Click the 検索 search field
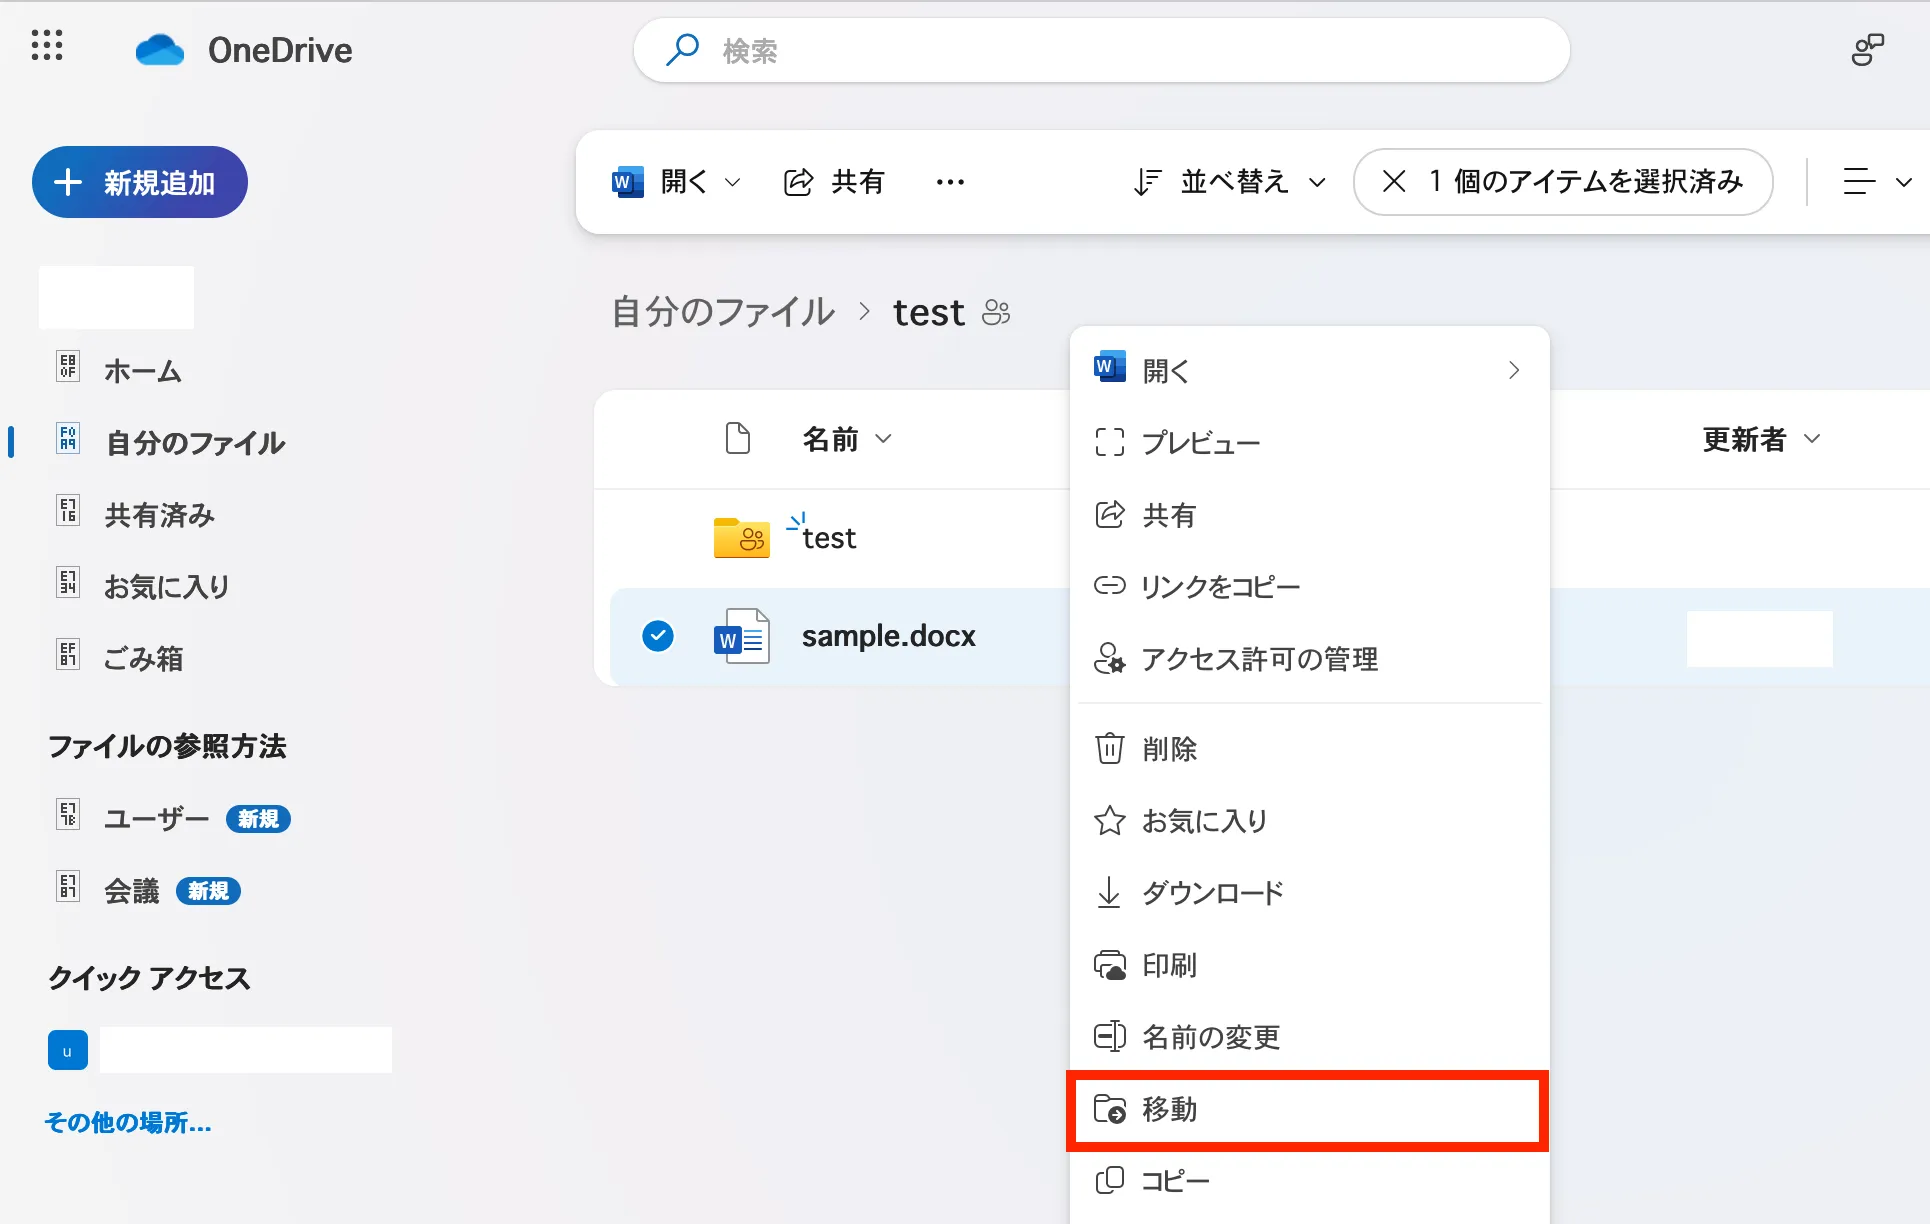The width and height of the screenshot is (1930, 1224). (x=1100, y=50)
